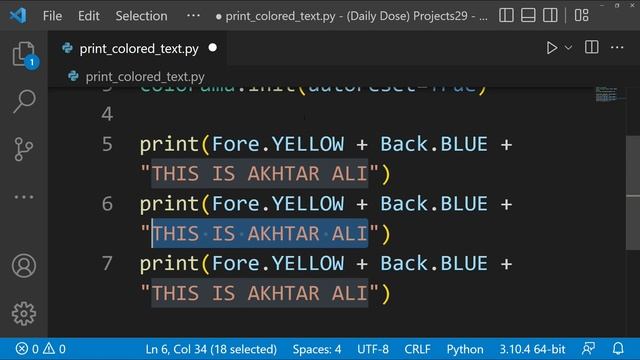Select the print_colored_text.py editor tab
640x360 pixels.
139,49
